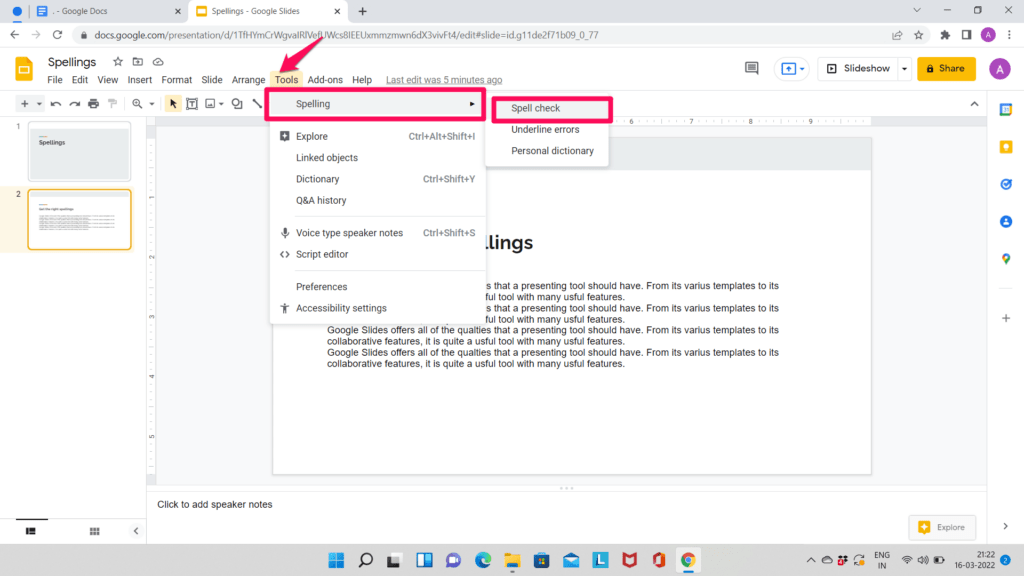
Task: Open the Personal dictionary from Spelling submenu
Action: click(551, 150)
